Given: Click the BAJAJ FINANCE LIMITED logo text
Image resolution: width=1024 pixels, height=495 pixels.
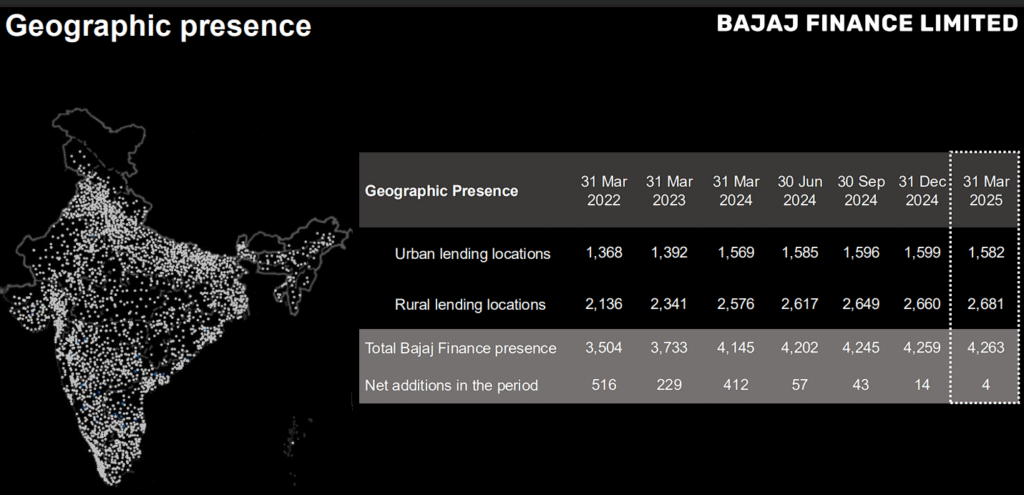Looking at the screenshot, I should pyautogui.click(x=867, y=24).
